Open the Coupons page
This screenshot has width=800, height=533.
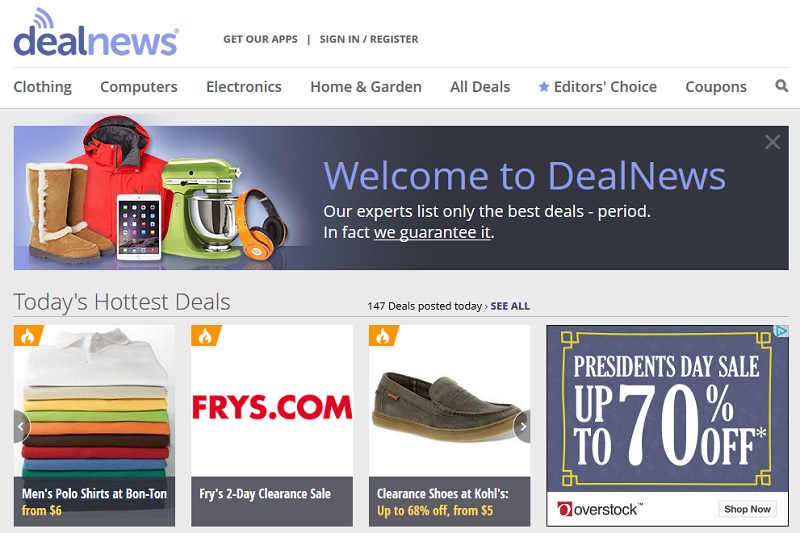point(716,87)
